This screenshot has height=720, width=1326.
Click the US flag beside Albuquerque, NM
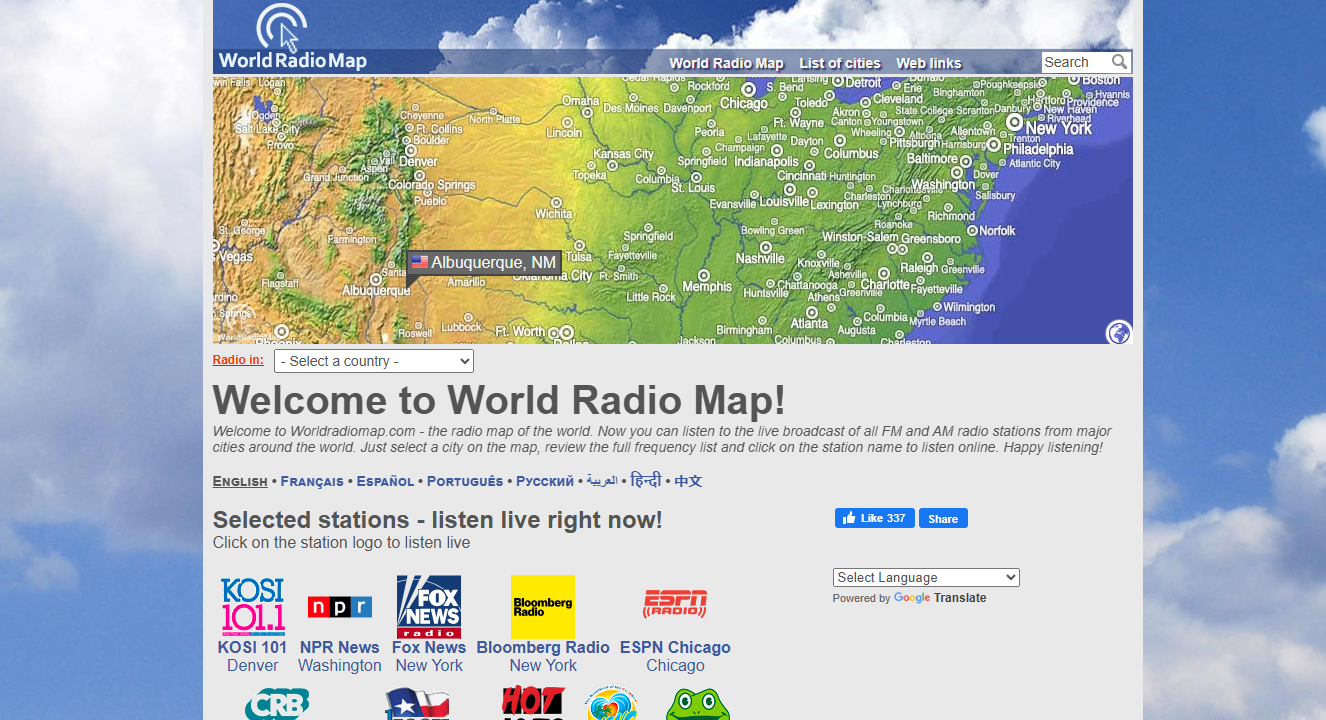pos(419,262)
